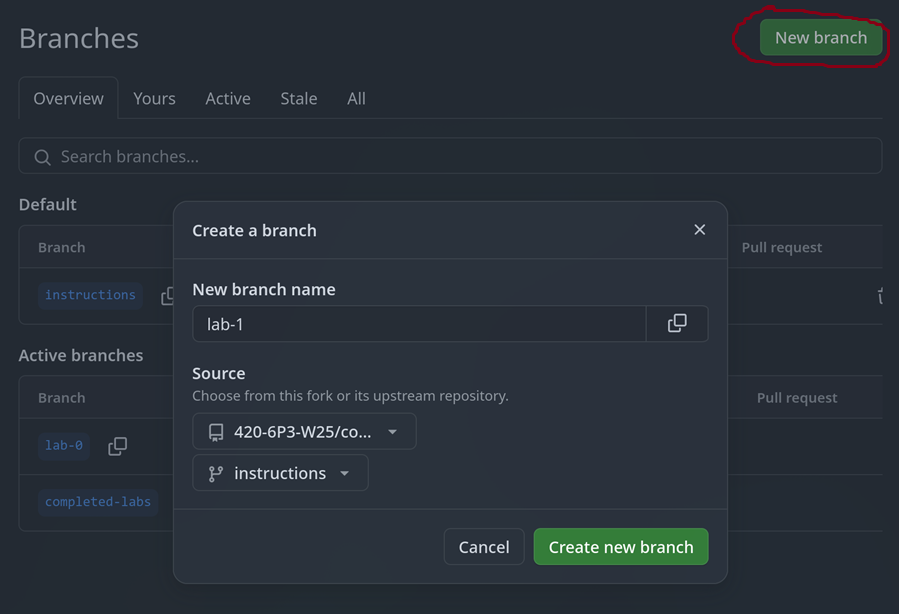Open the lab-0 branch link

point(64,445)
